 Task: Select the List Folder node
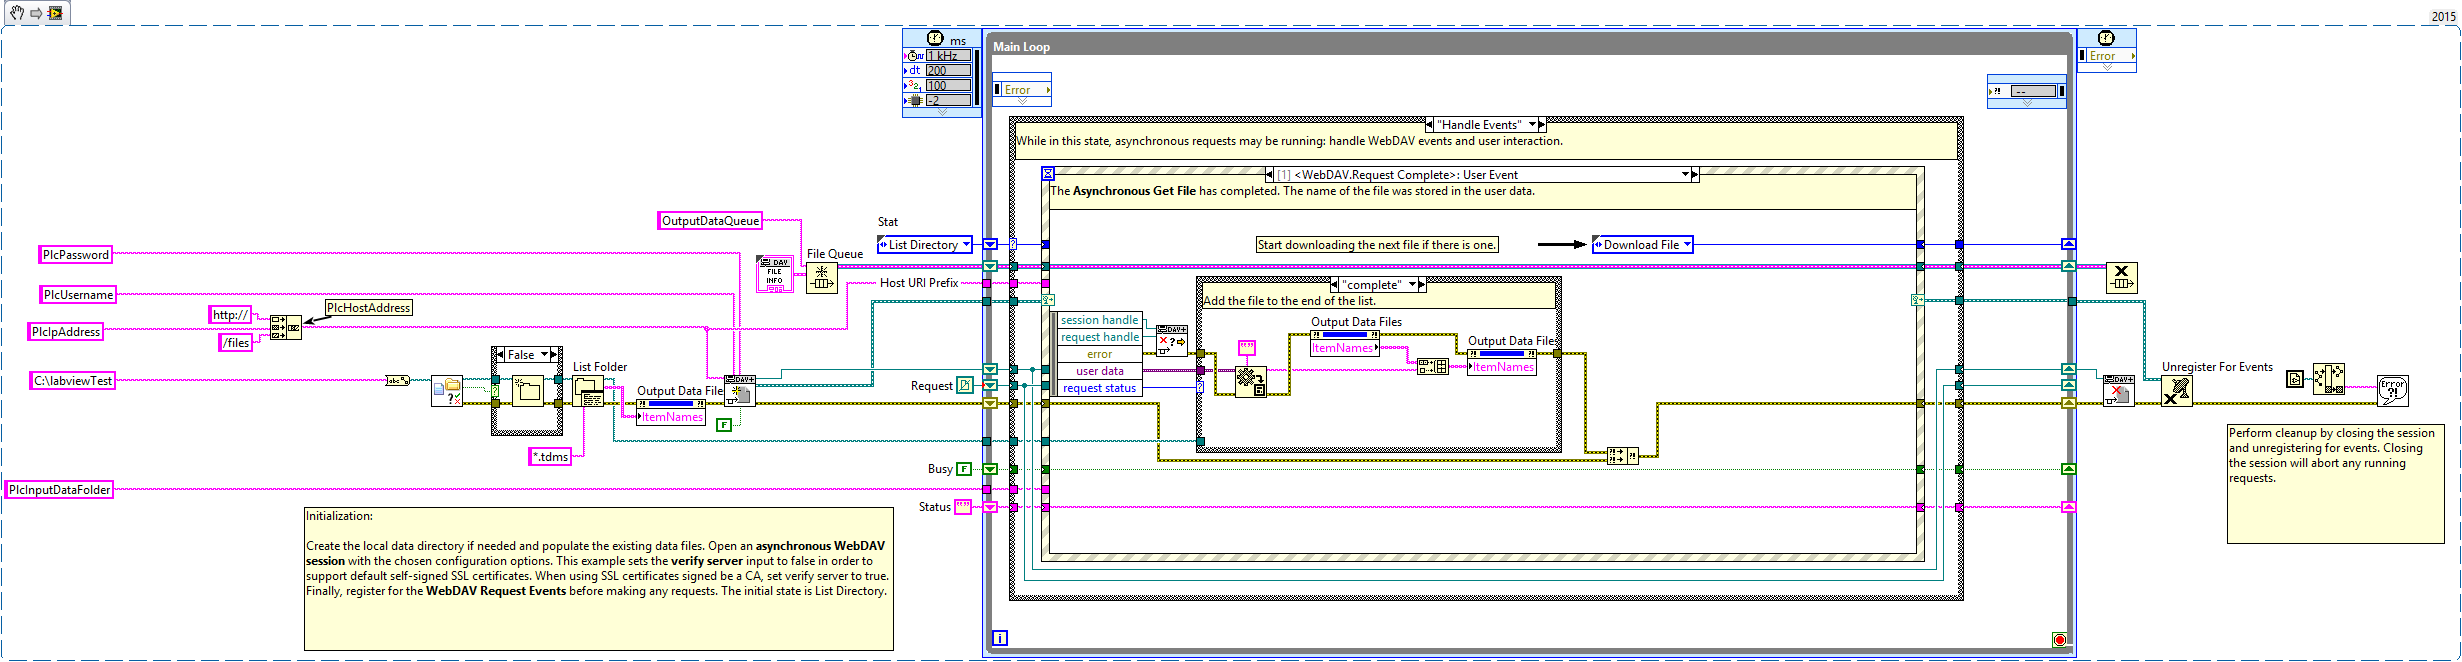[x=588, y=392]
